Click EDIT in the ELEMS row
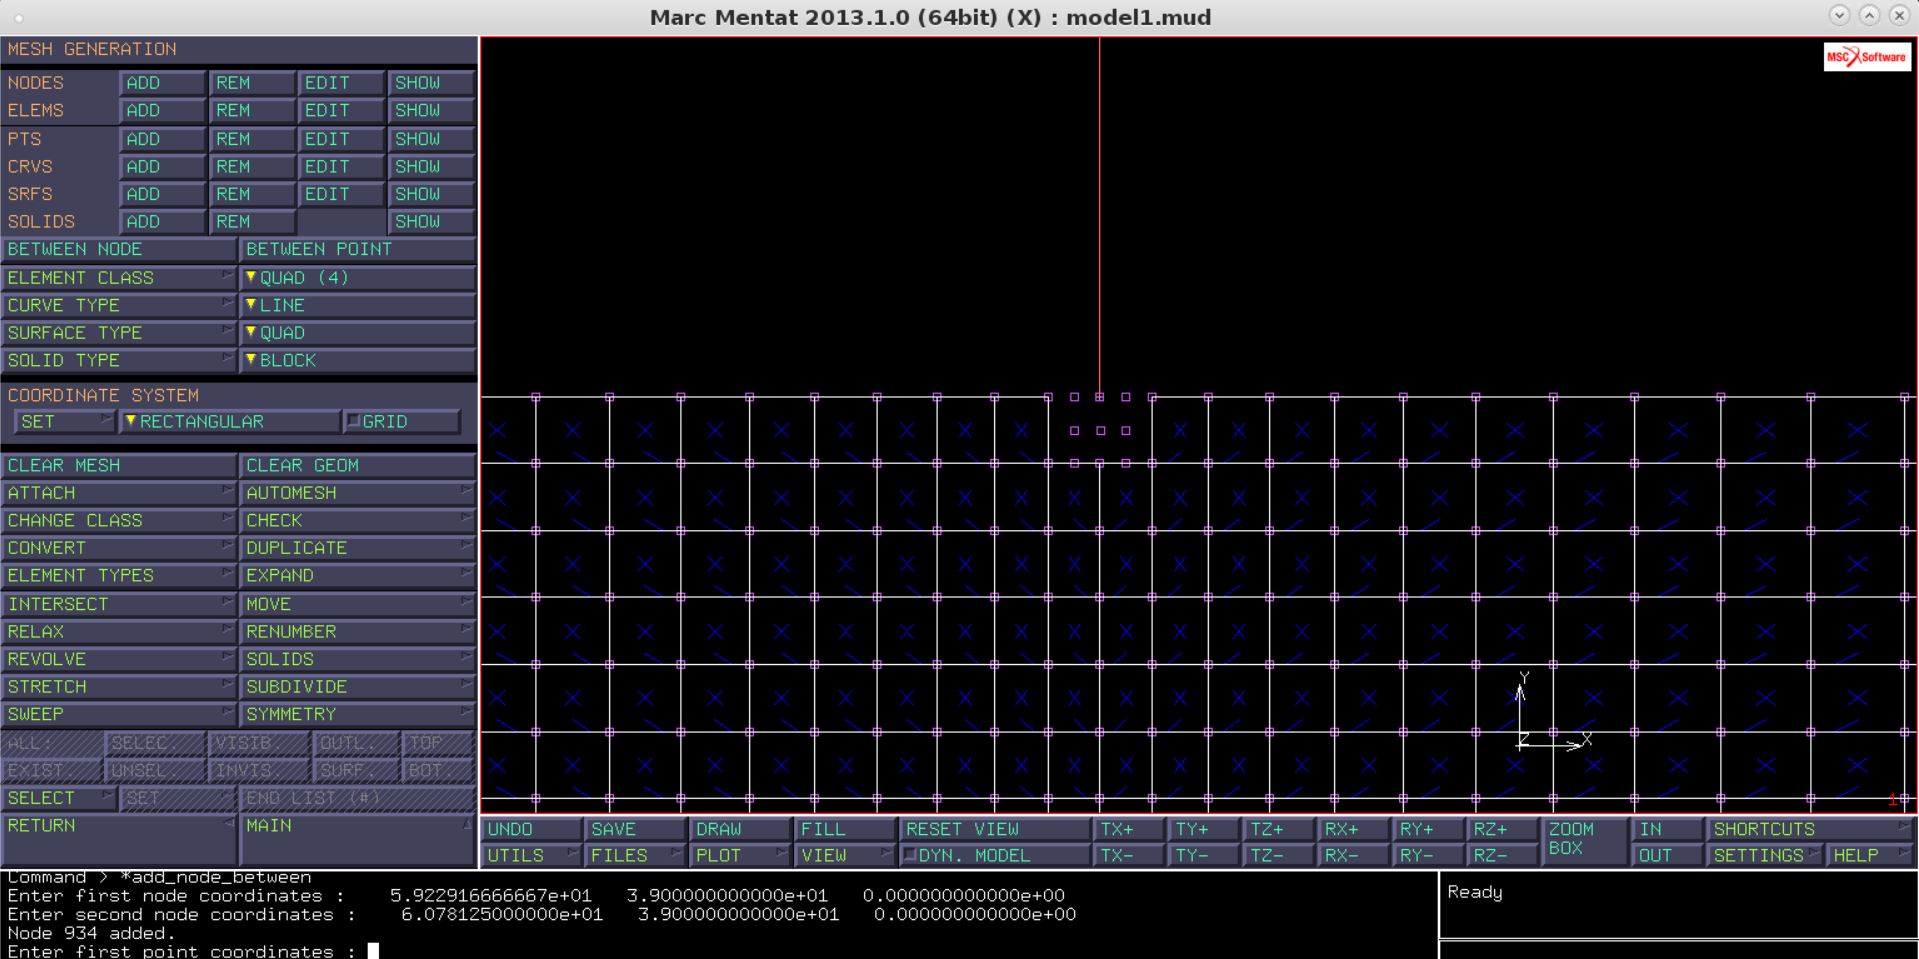1919x959 pixels. 341,111
